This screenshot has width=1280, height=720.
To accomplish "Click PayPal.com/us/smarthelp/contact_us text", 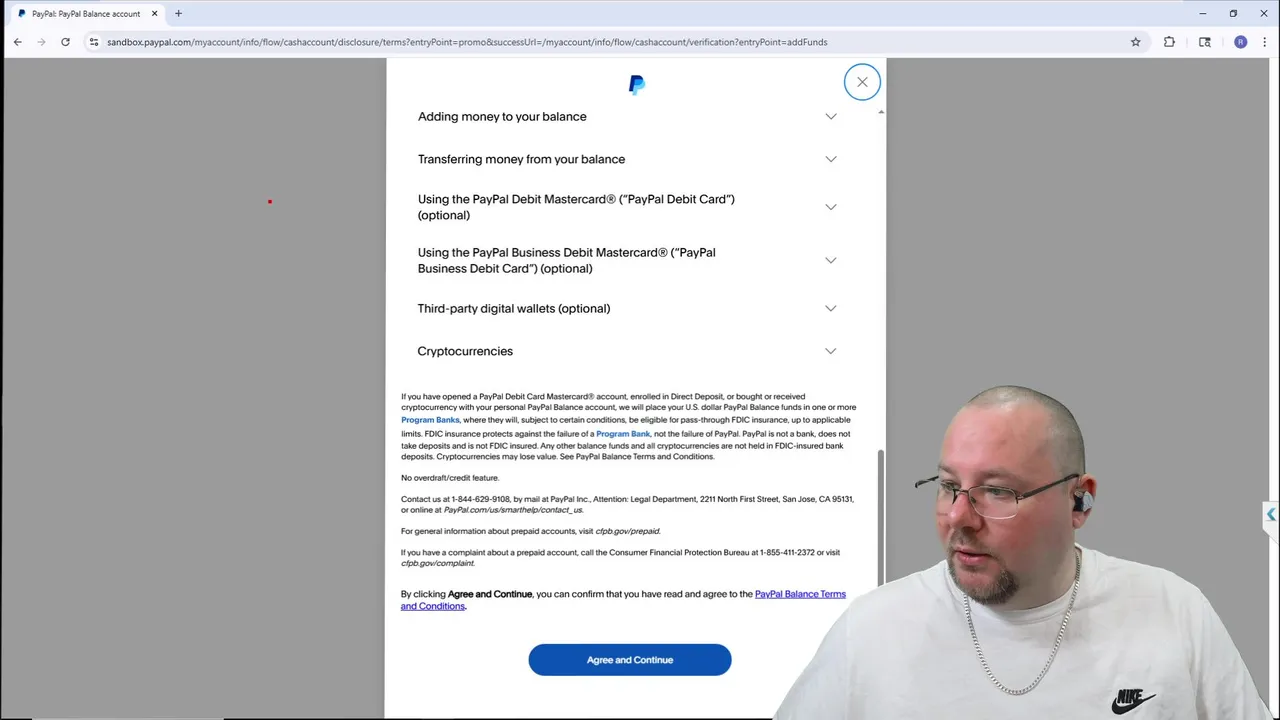I will (513, 510).
